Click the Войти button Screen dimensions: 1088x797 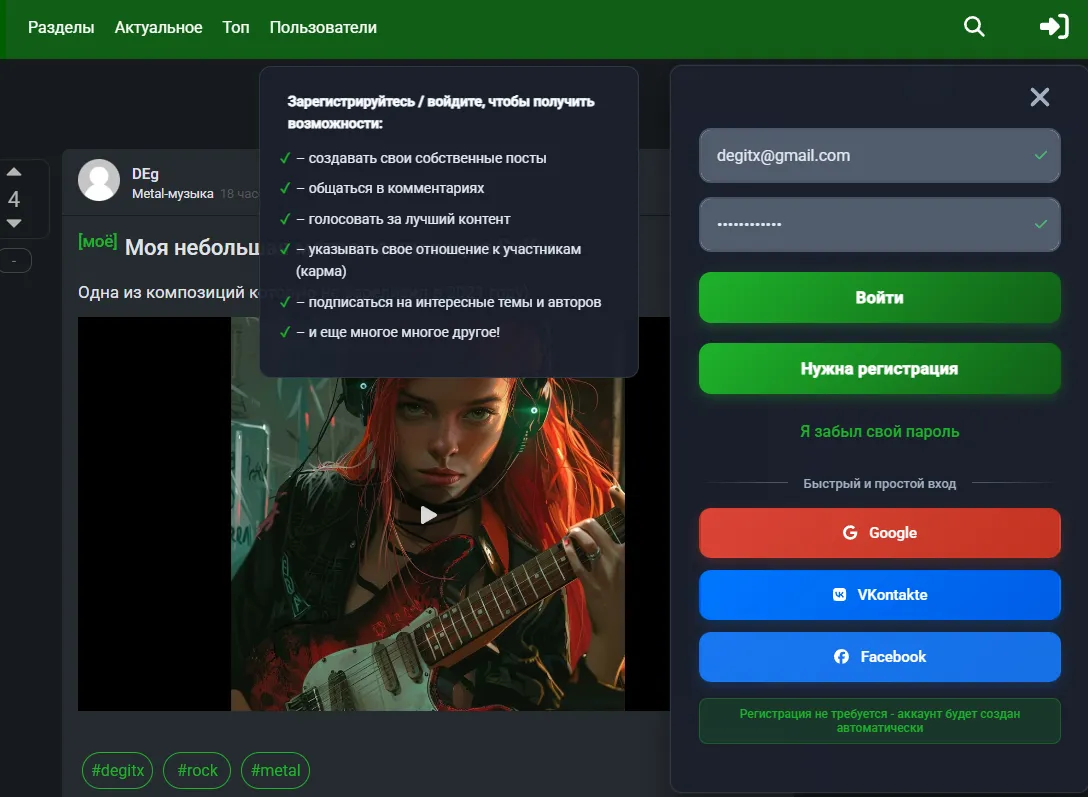879,298
